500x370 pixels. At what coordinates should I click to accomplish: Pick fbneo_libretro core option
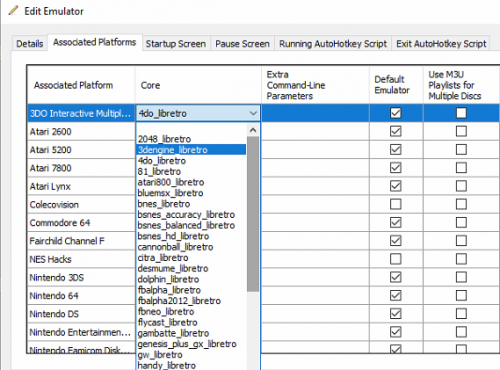pos(191,311)
